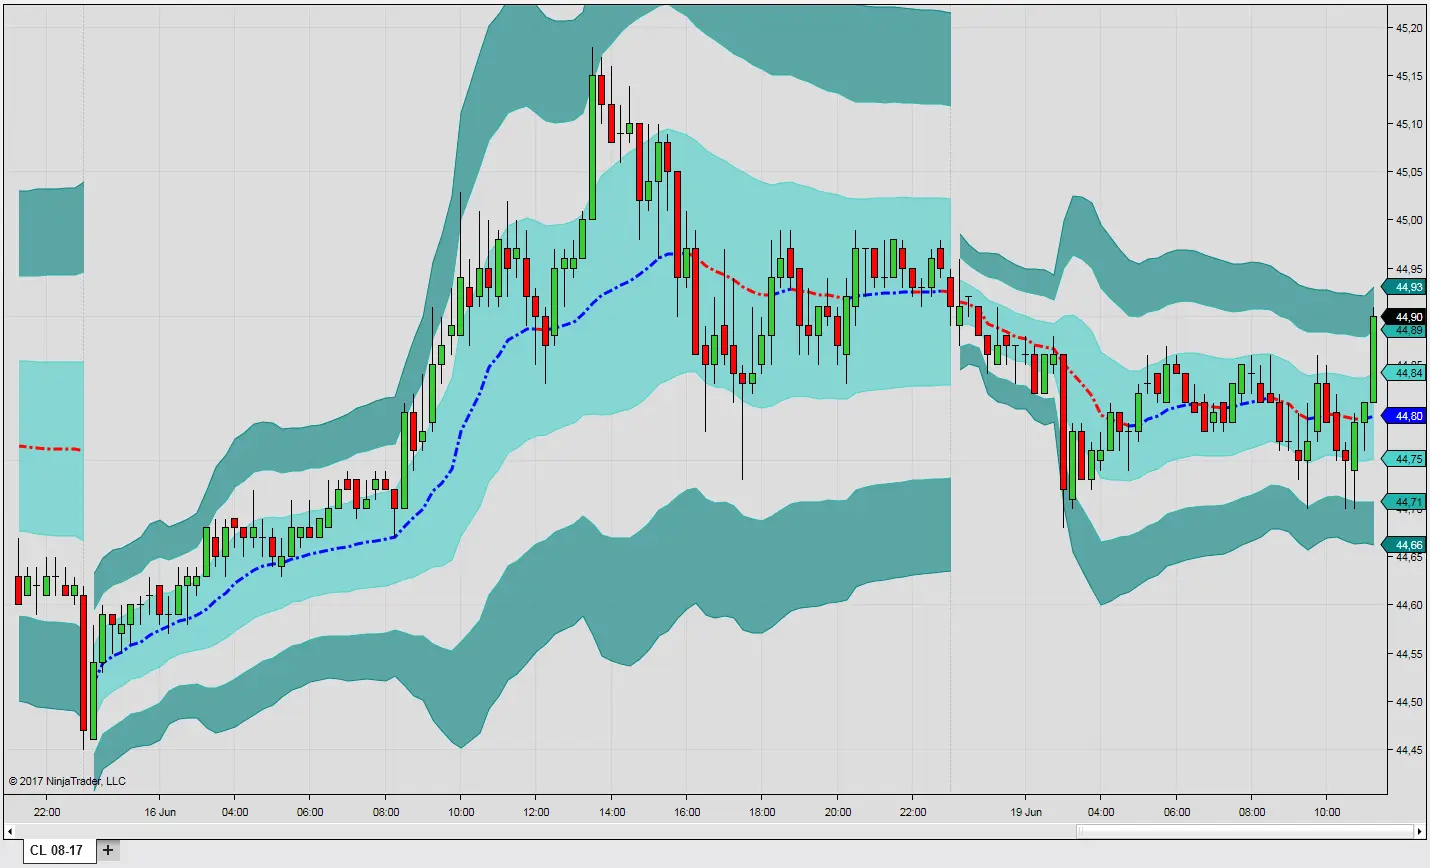Click the 16:00 time axis label
Screen dimensions: 1430x868
pos(687,812)
